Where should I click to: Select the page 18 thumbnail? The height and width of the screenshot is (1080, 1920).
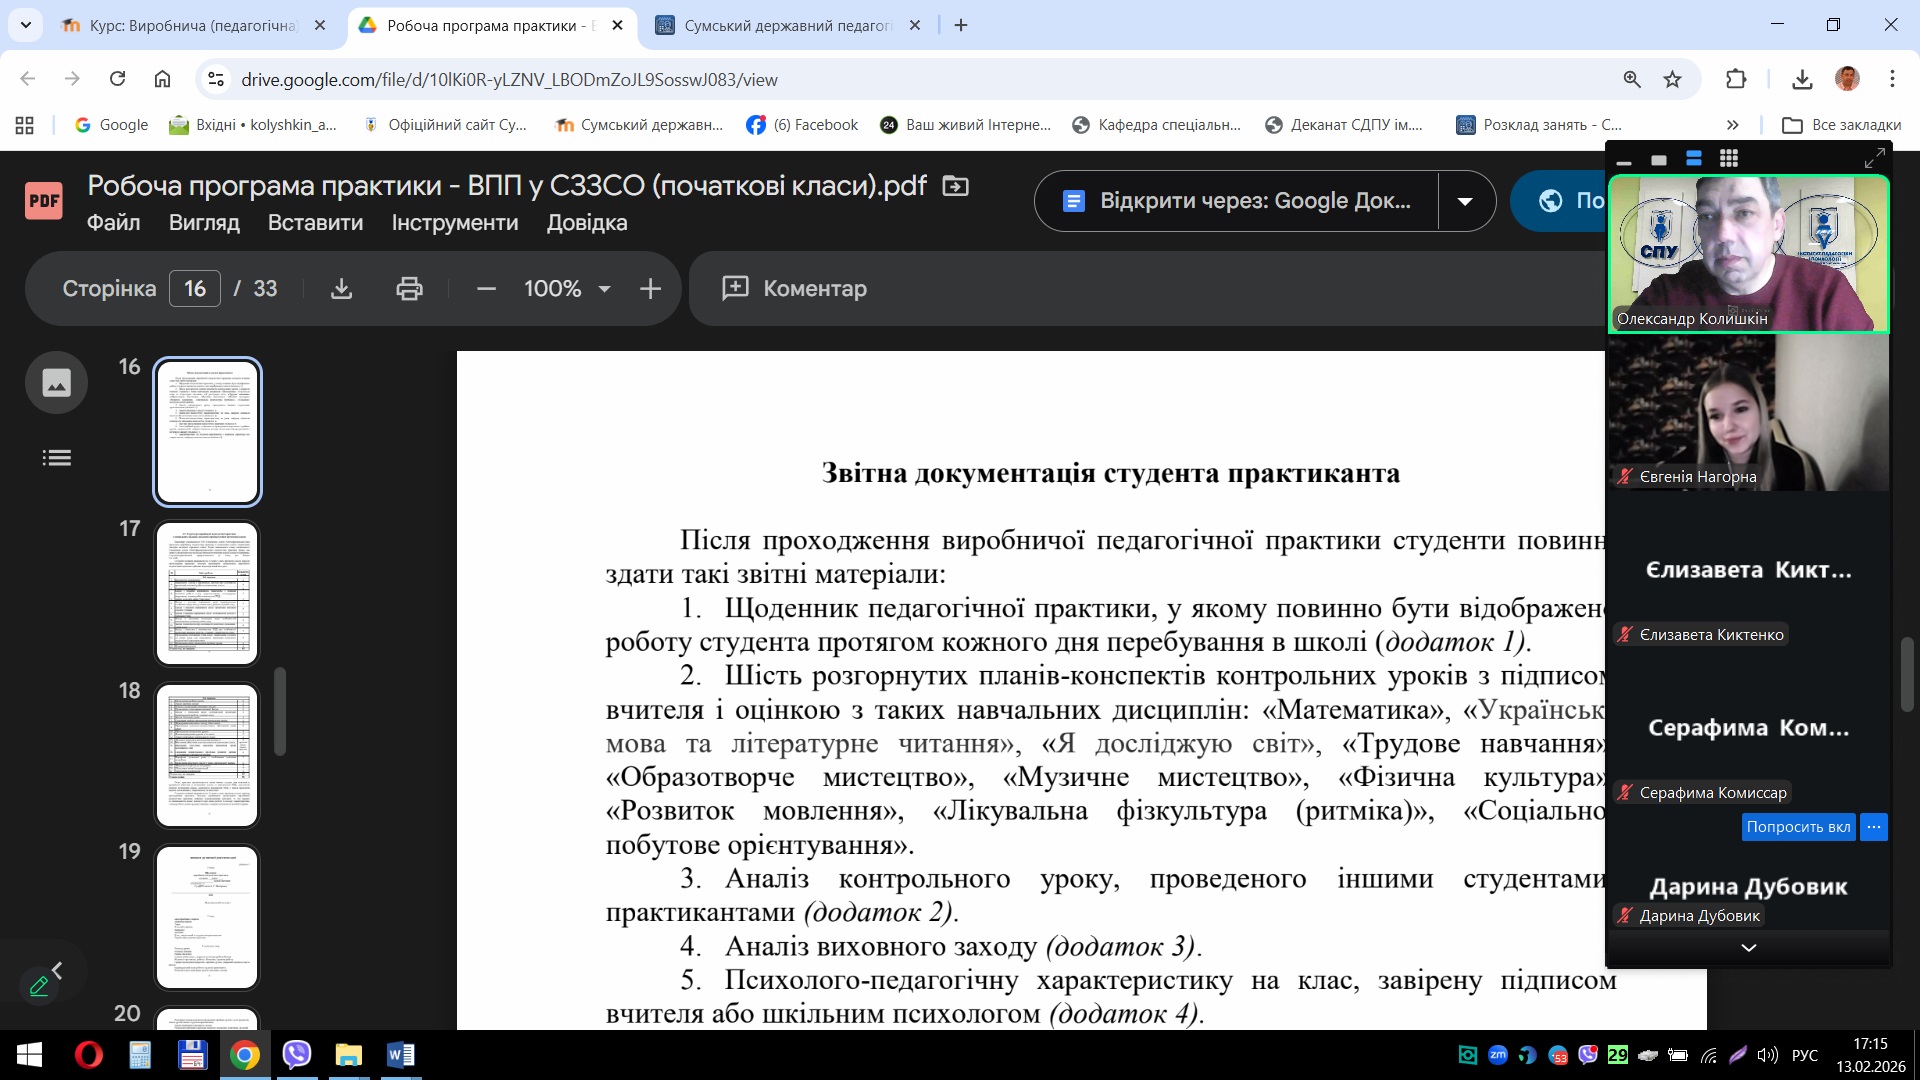[x=207, y=755]
